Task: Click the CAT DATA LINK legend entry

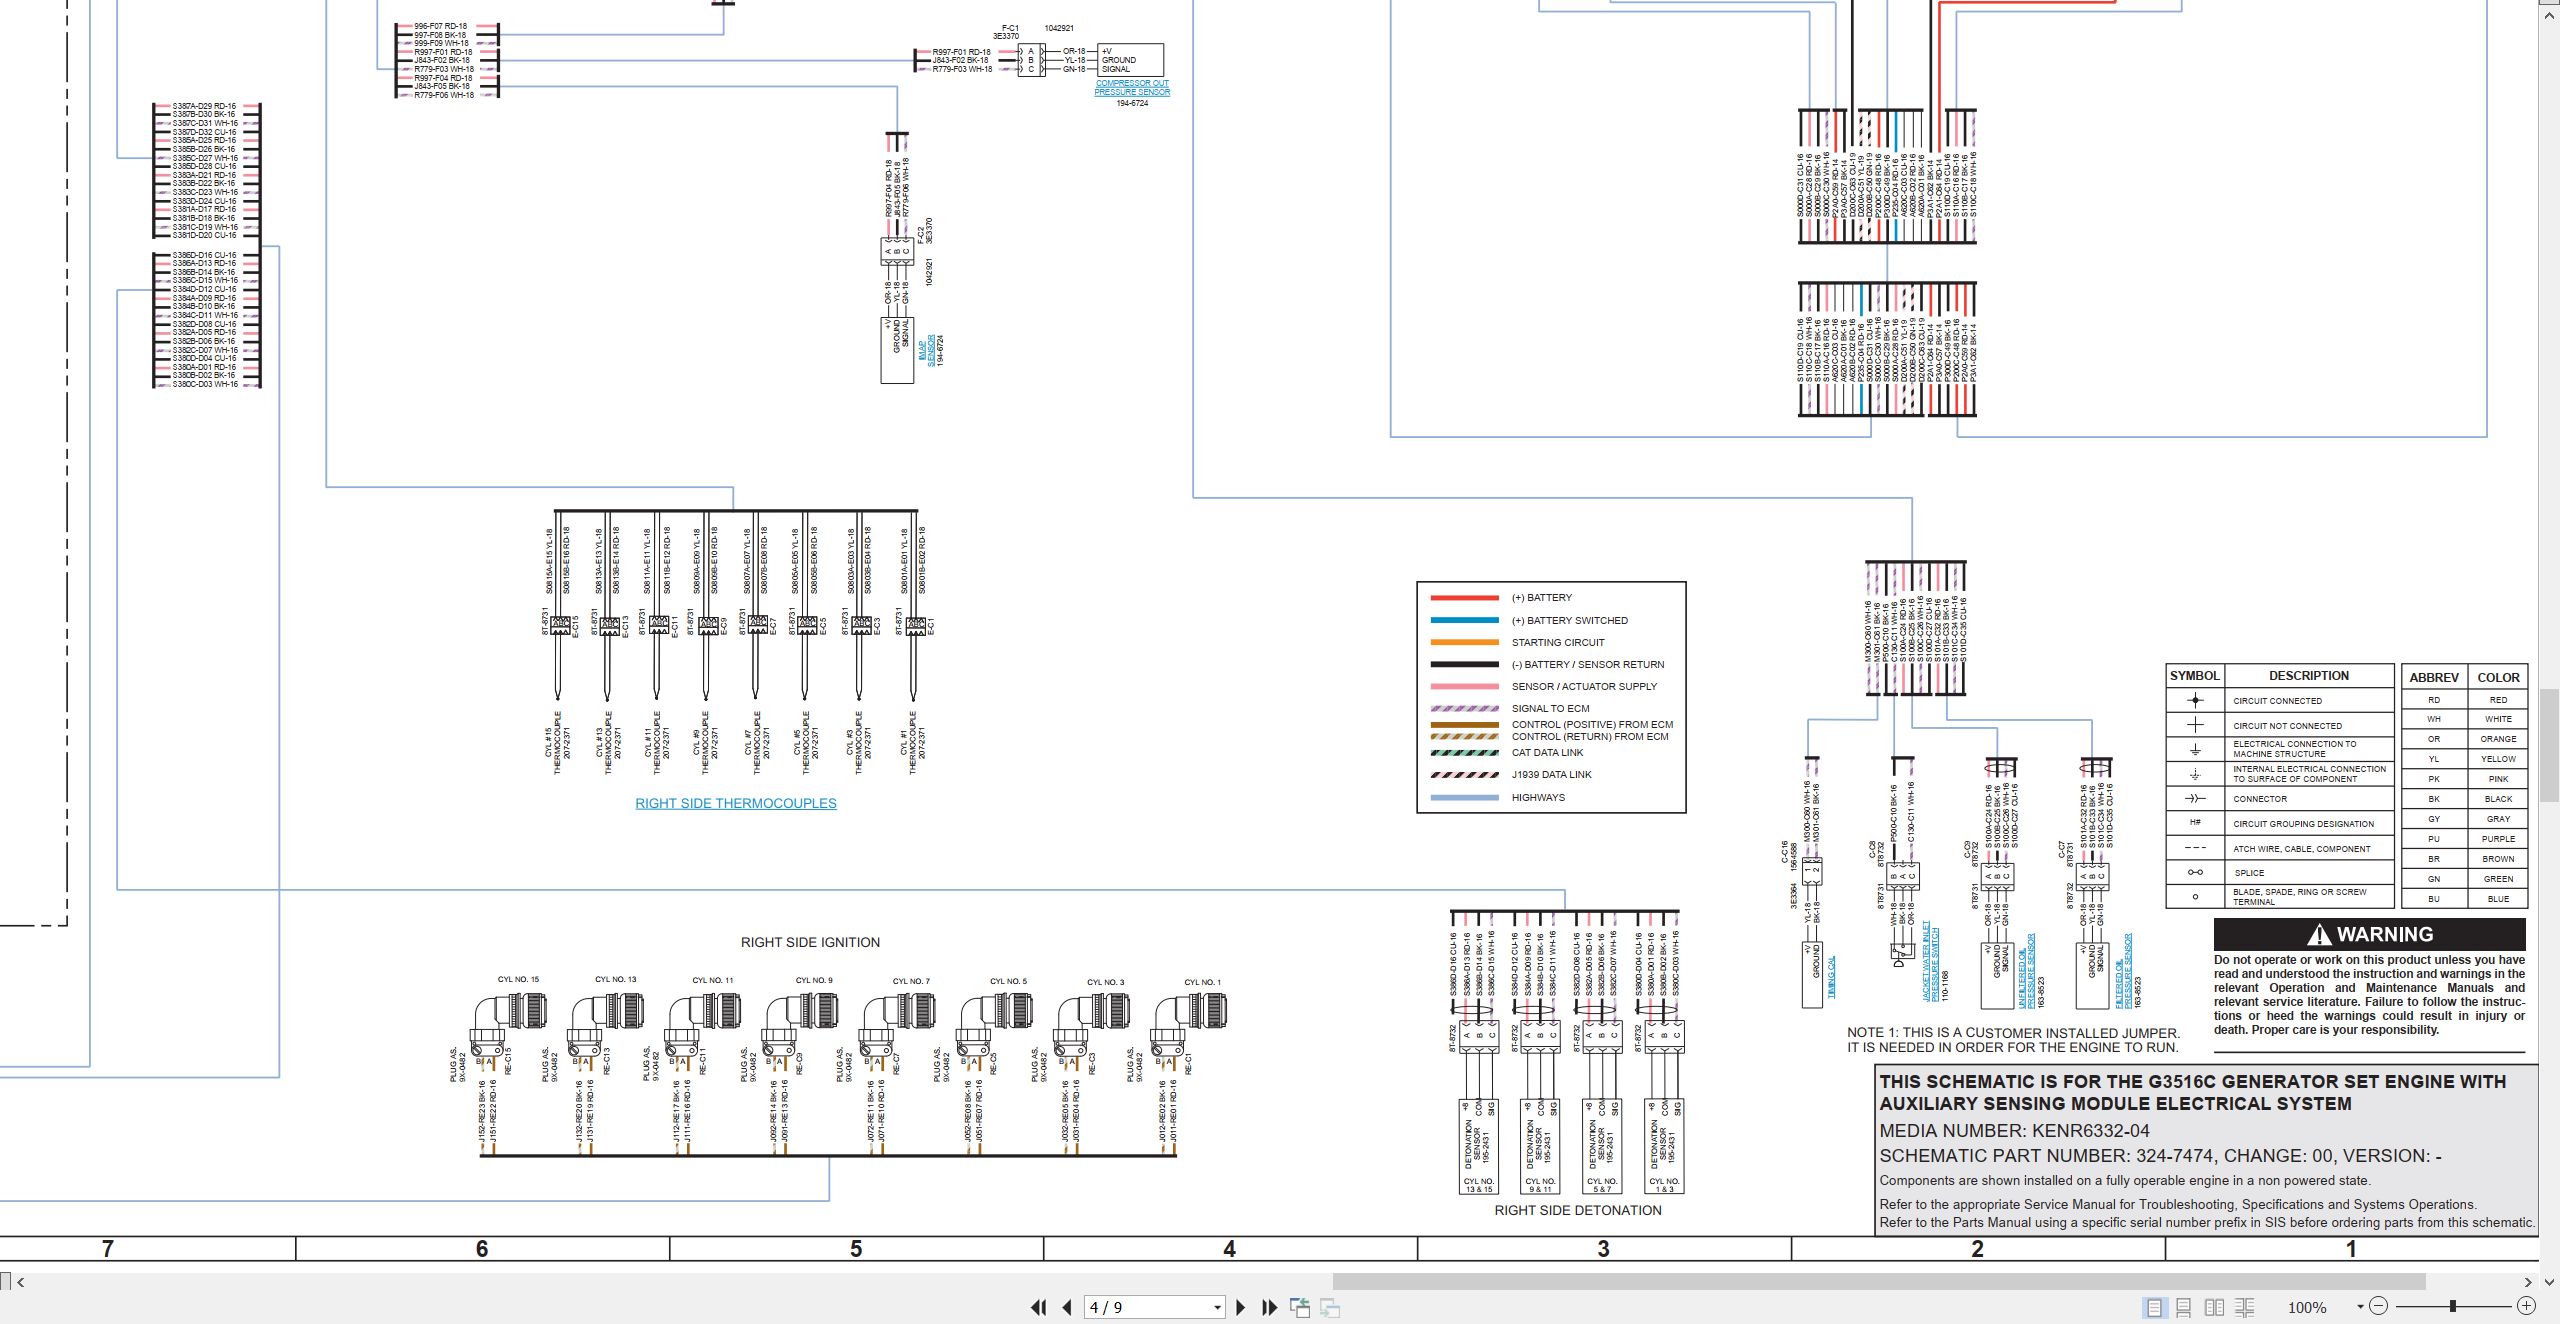Action: coord(1547,753)
